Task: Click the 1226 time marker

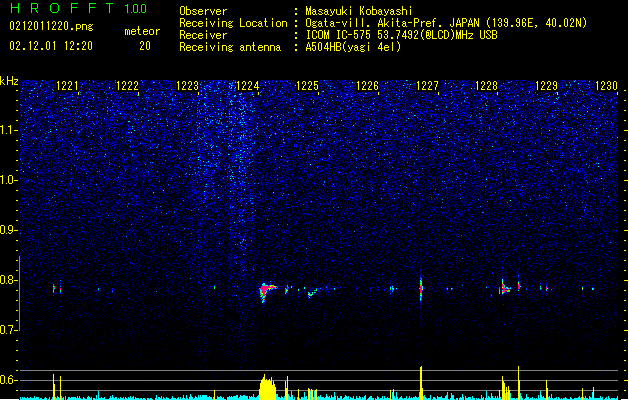Action: click(367, 85)
